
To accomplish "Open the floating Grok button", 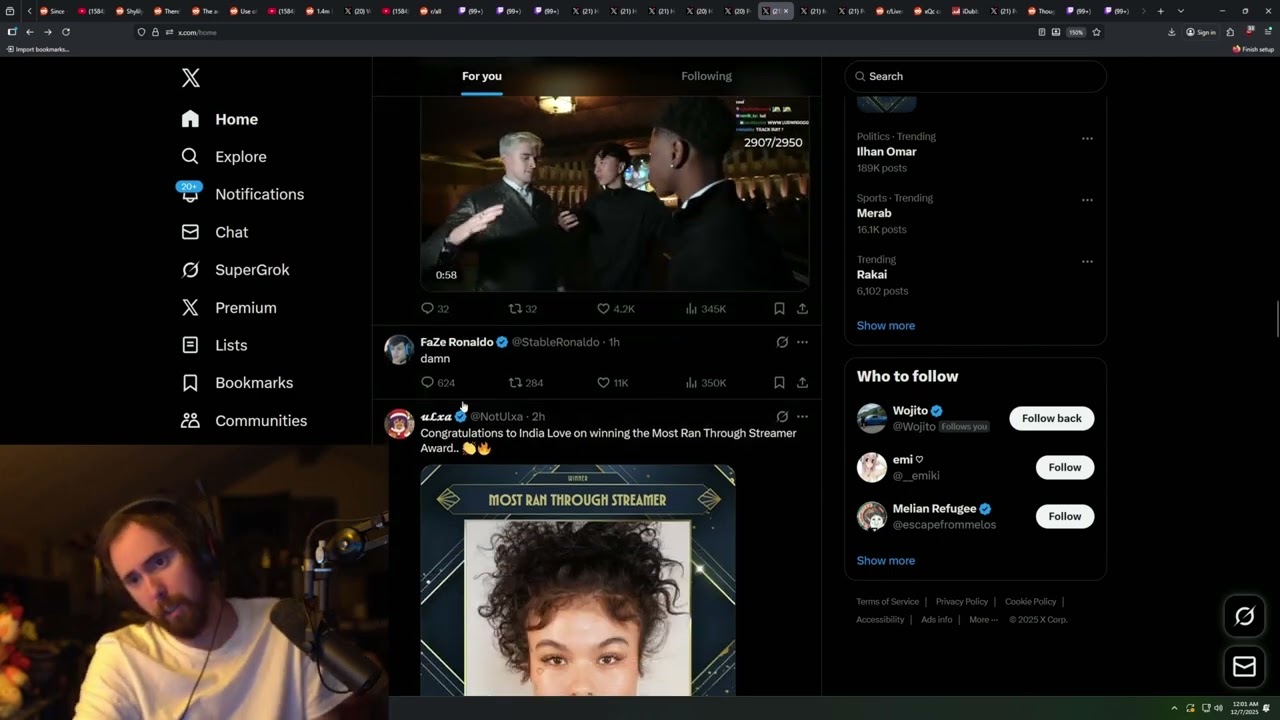I will click(x=1244, y=617).
